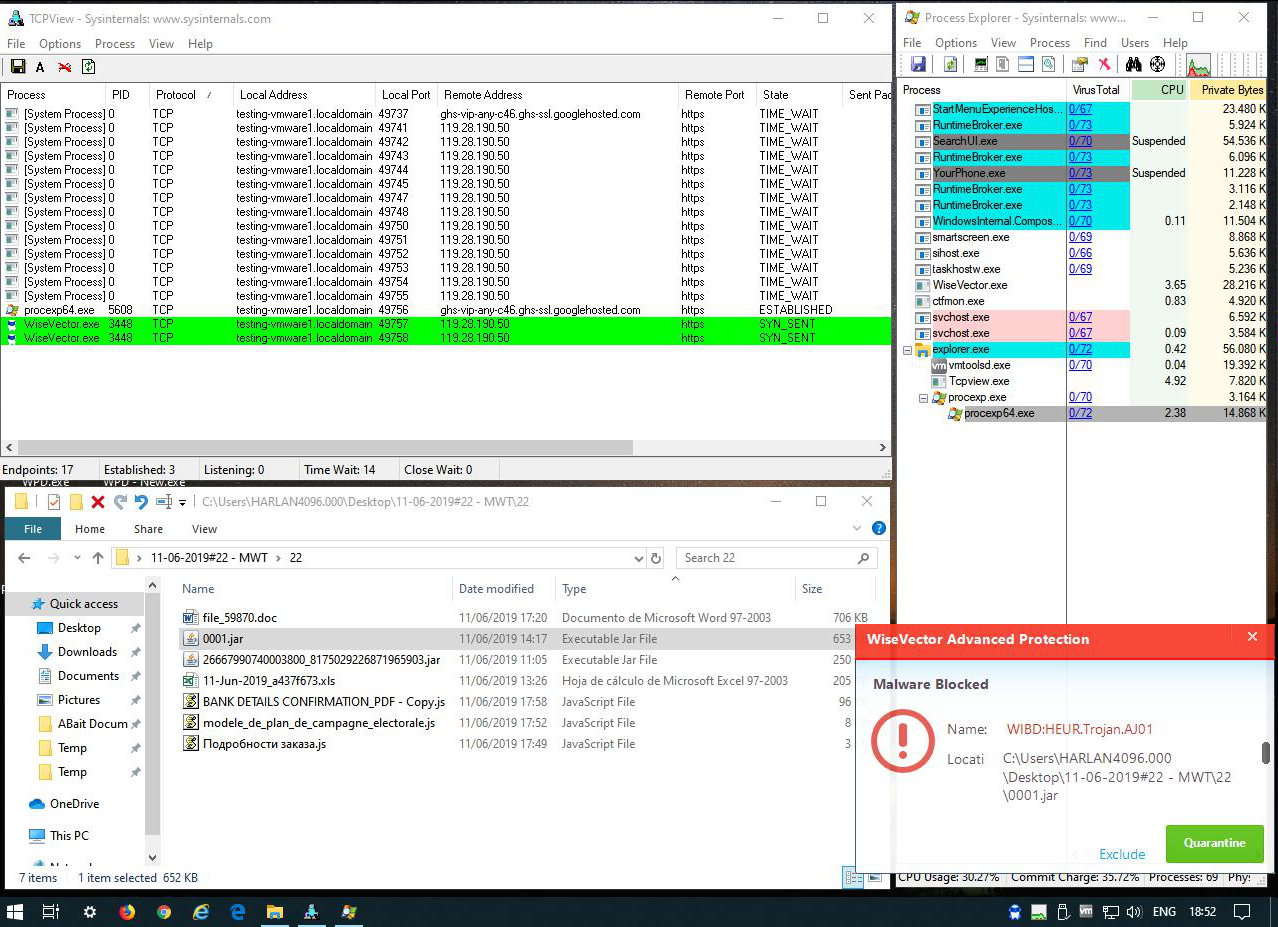Click the green Quarantine button
The image size is (1278, 927).
[1214, 843]
